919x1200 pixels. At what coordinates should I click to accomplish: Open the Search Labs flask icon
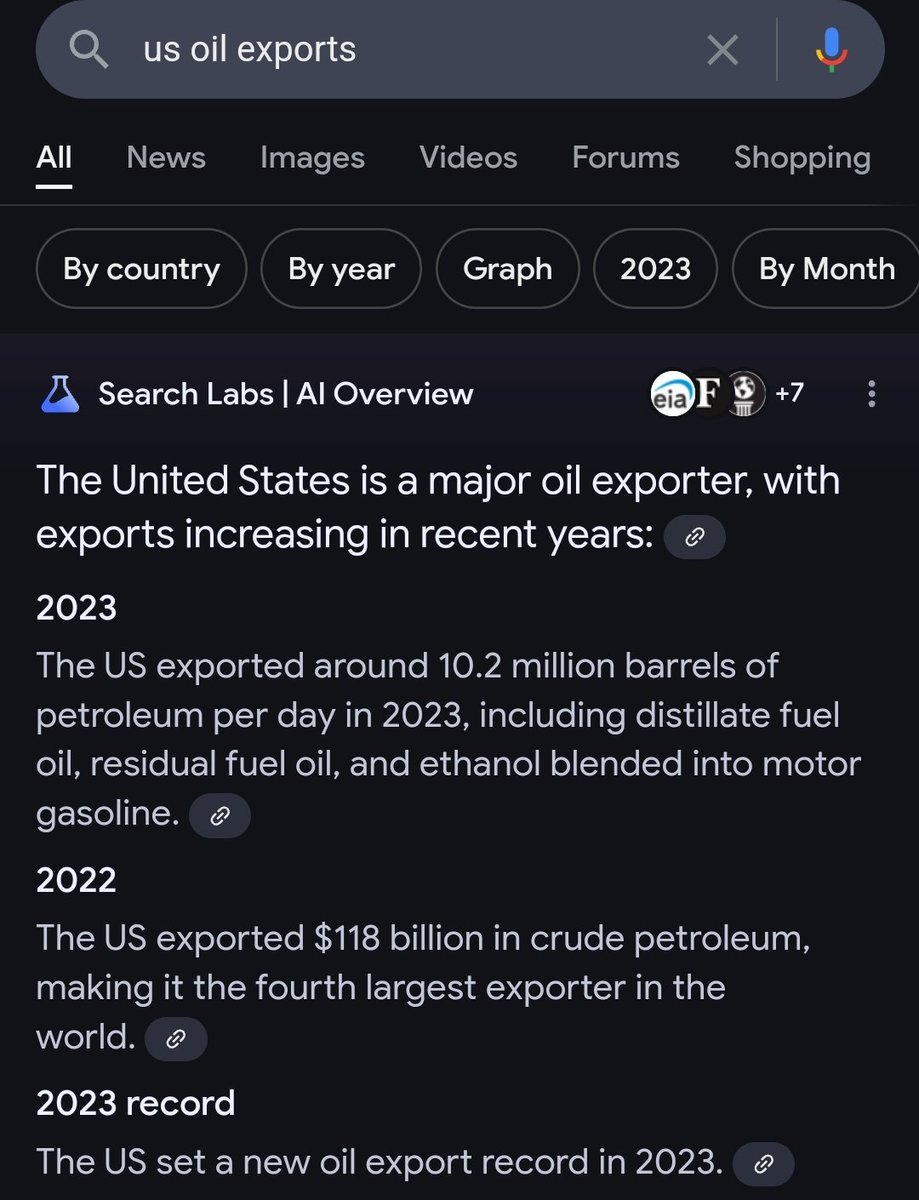click(x=59, y=394)
